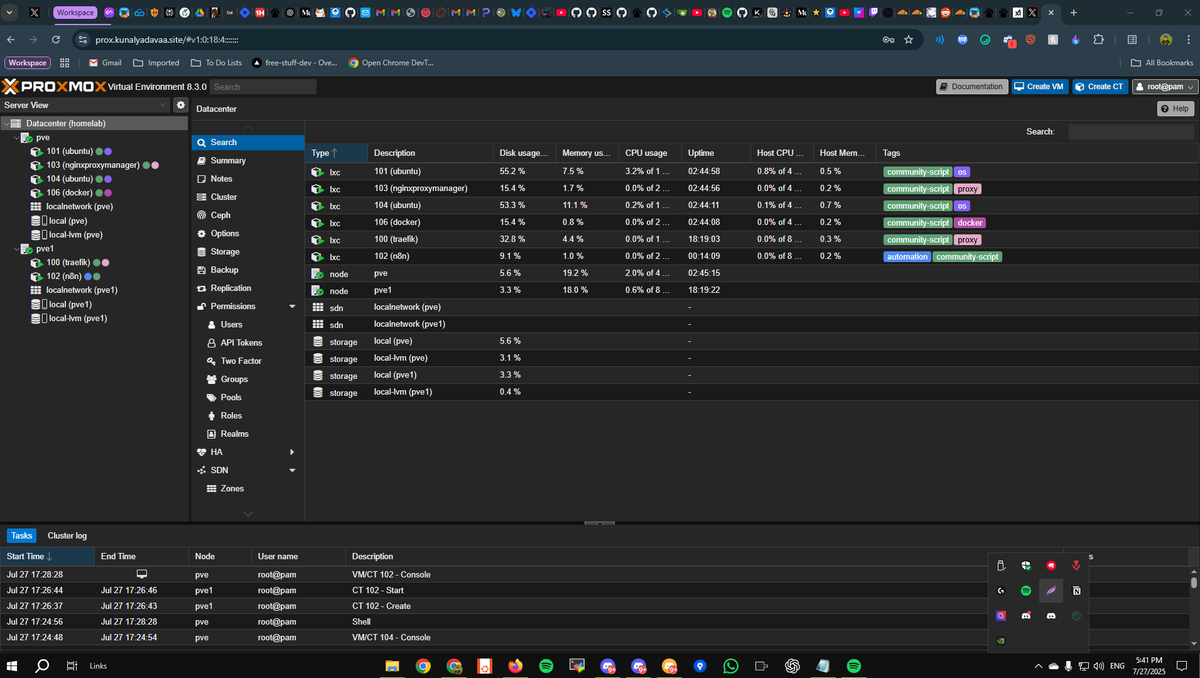This screenshot has height=678, width=1200.
Task: Select the Tasks tab
Action: click(22, 536)
